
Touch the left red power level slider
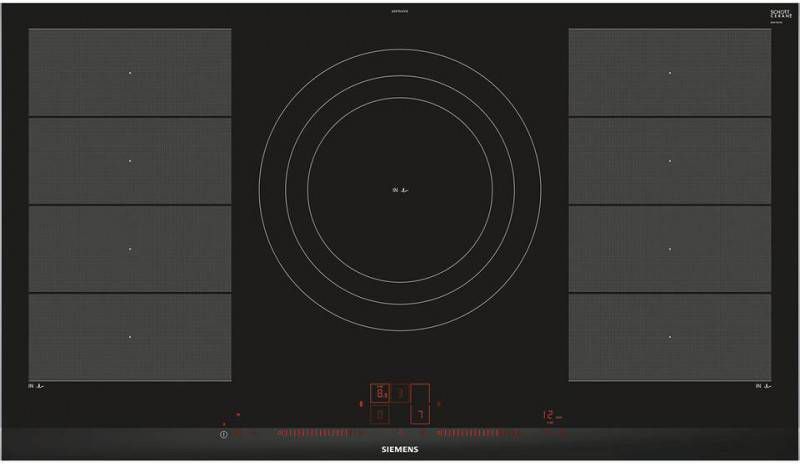[310, 434]
